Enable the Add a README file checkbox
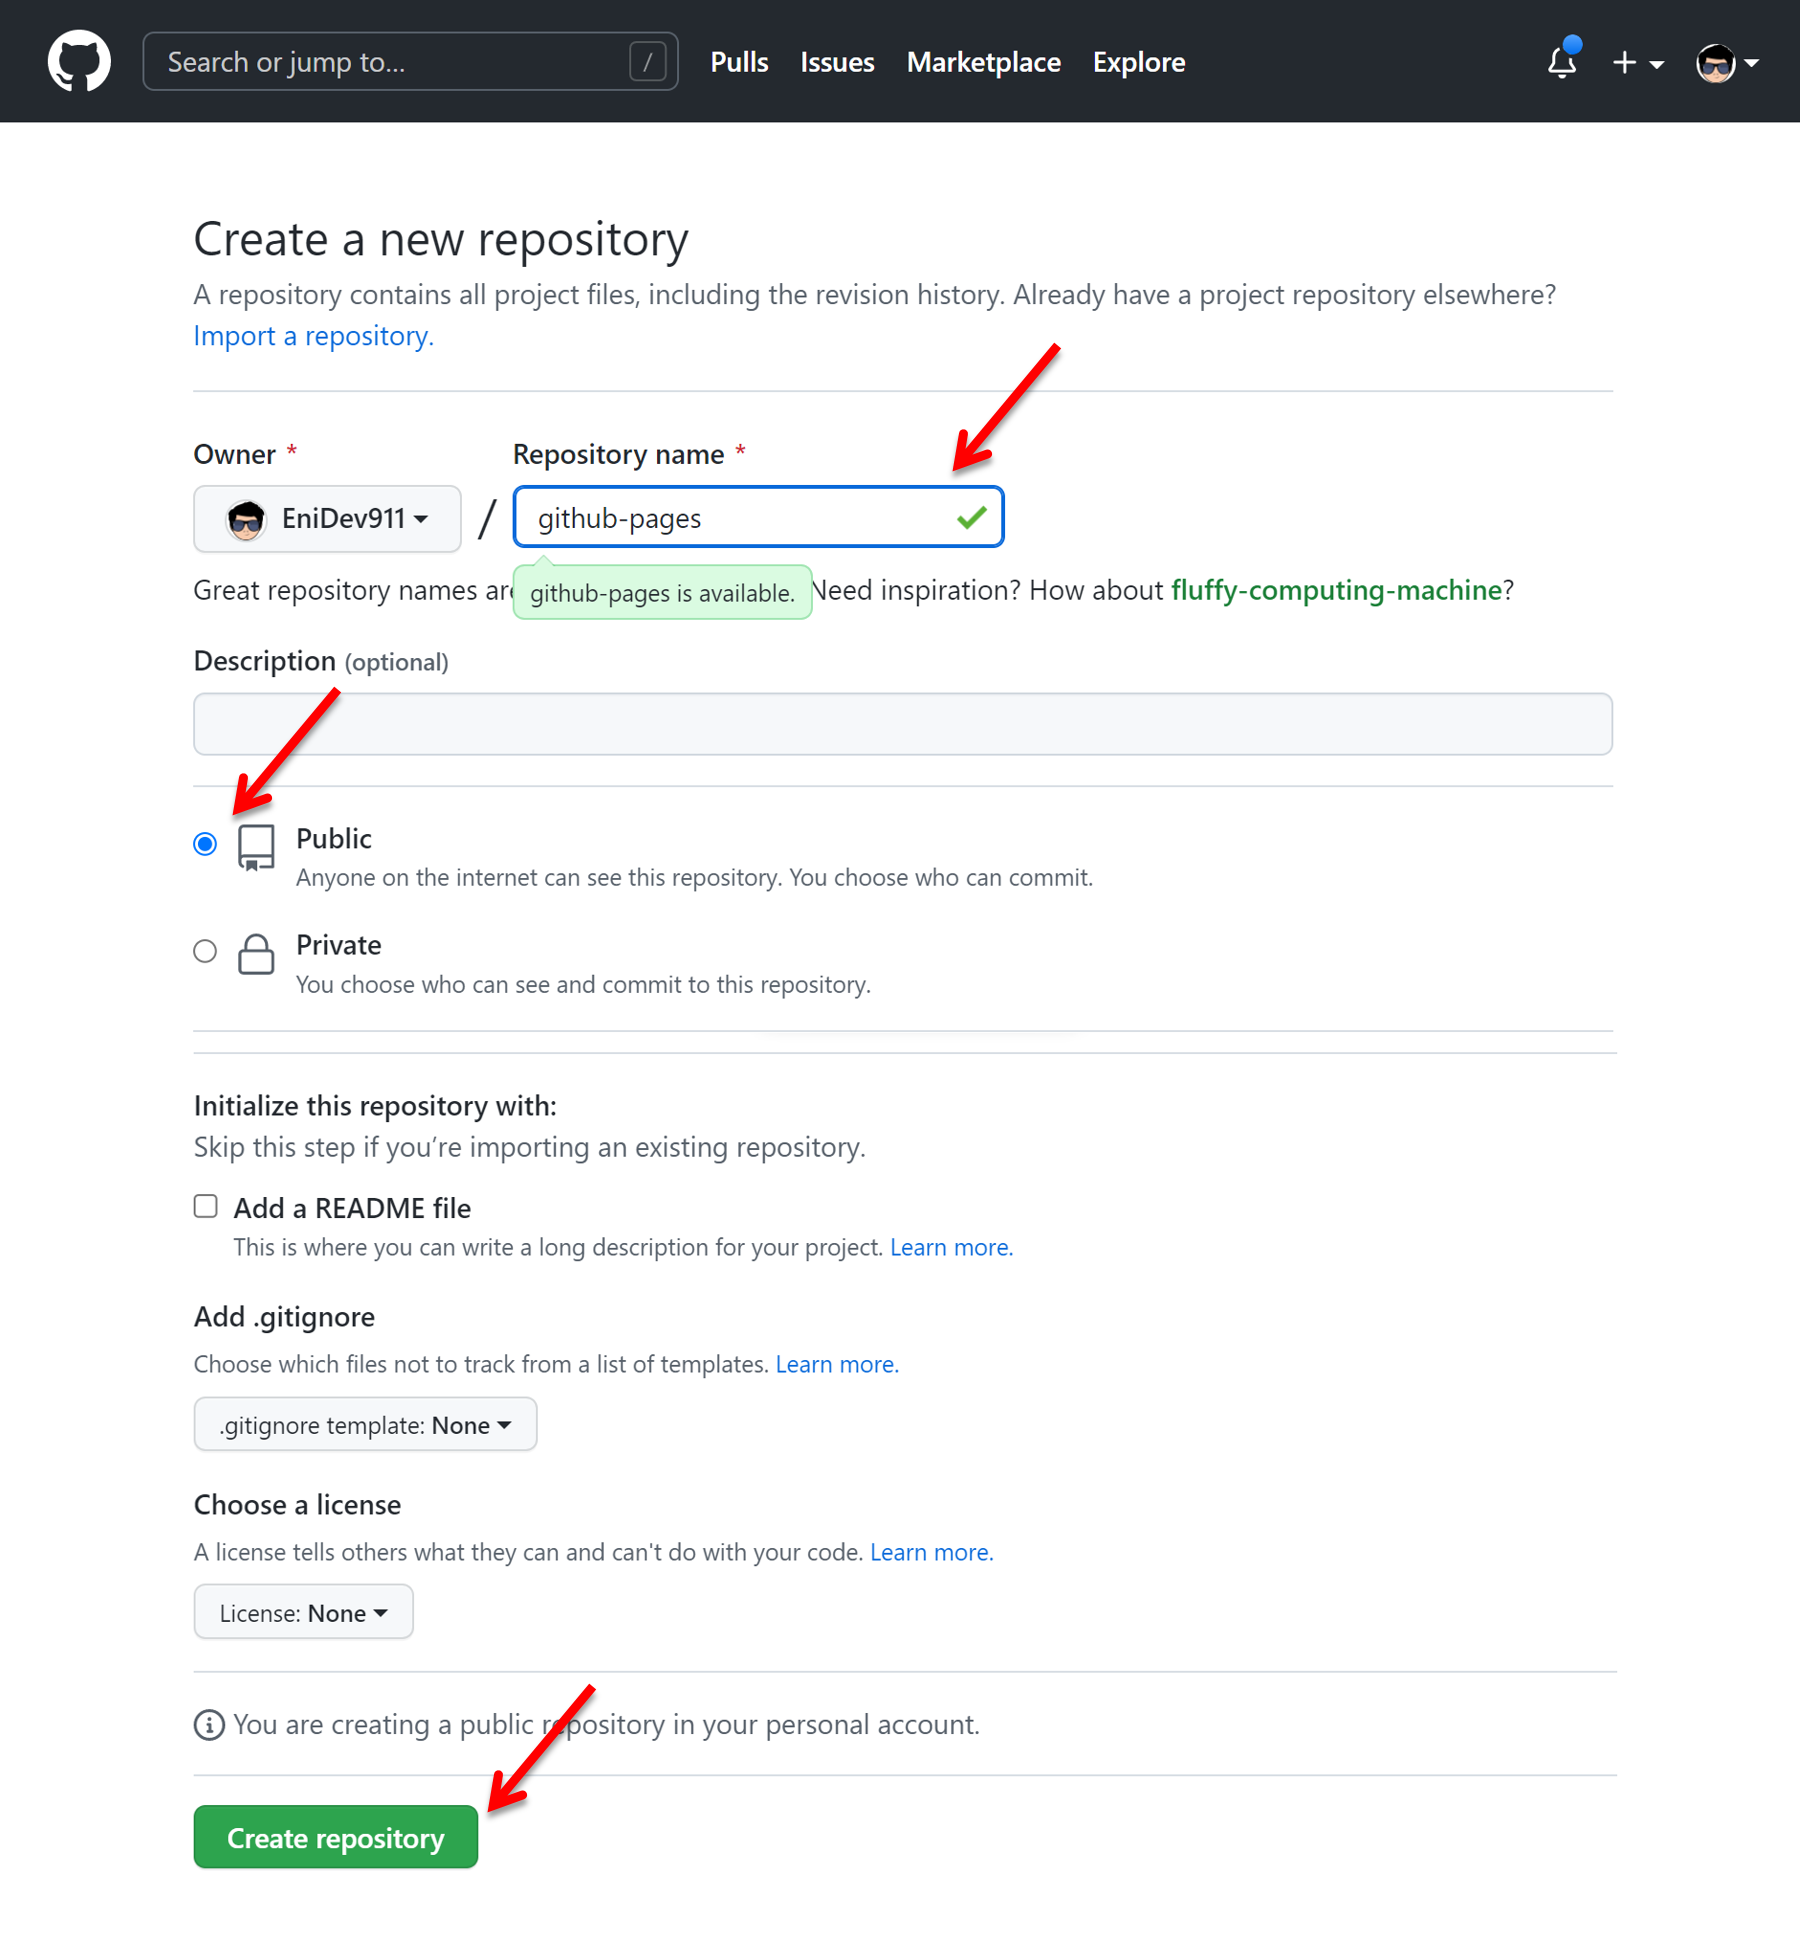 pos(206,1208)
